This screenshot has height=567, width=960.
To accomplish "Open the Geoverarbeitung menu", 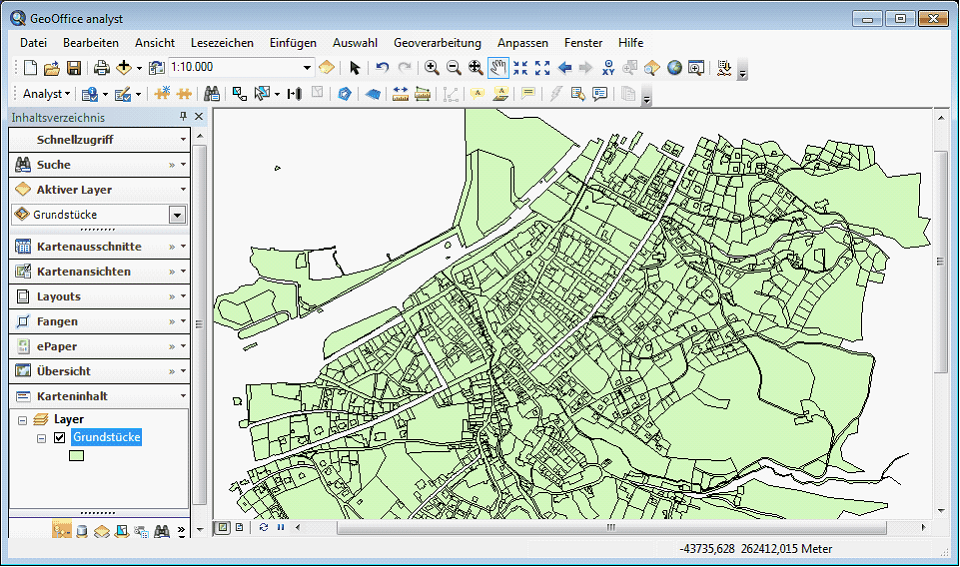I will click(437, 43).
